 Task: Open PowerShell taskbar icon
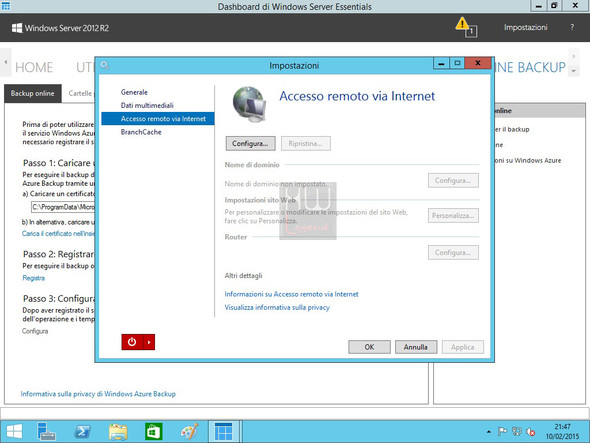coord(82,431)
